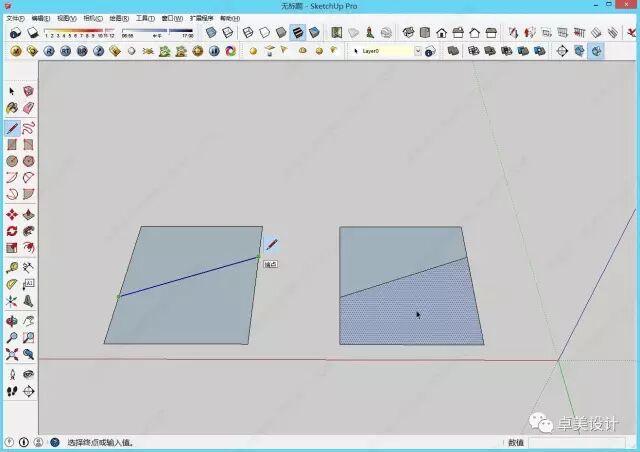Toggle Back Edges face style
640x452 pixels.
point(227,32)
